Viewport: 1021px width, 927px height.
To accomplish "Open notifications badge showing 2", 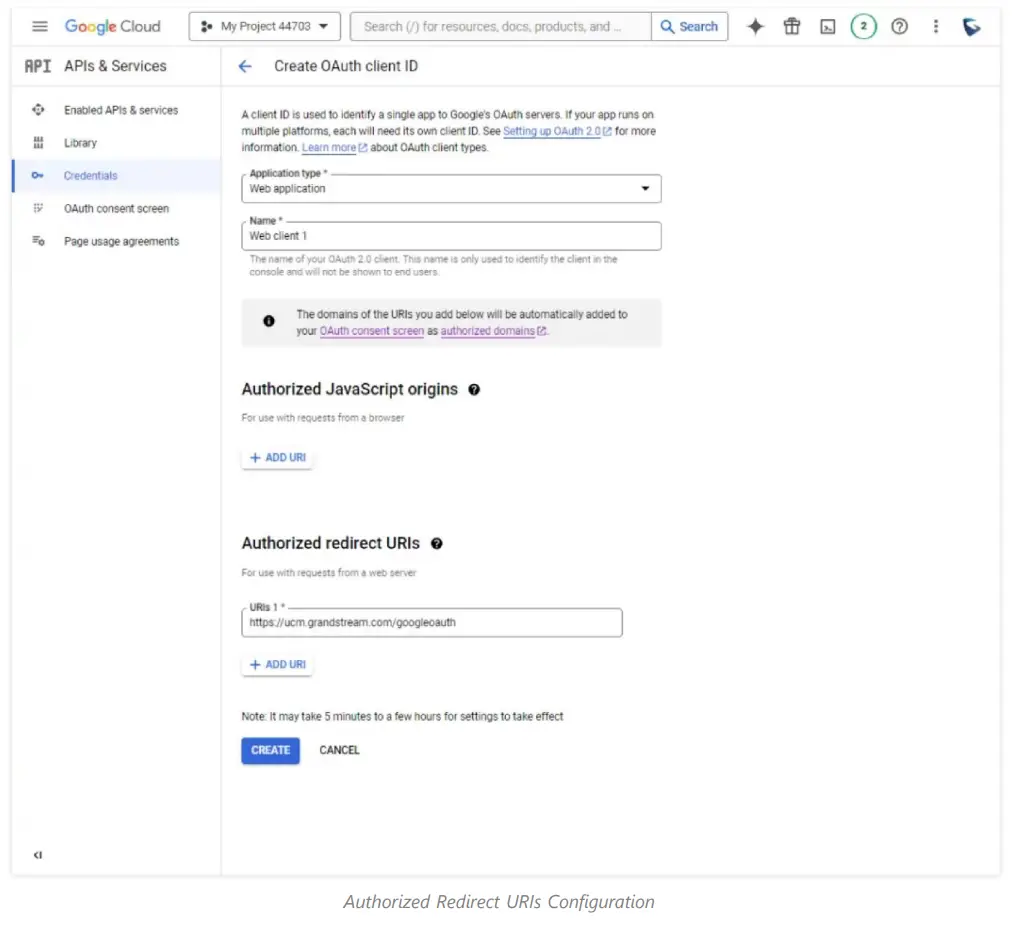I will [863, 27].
